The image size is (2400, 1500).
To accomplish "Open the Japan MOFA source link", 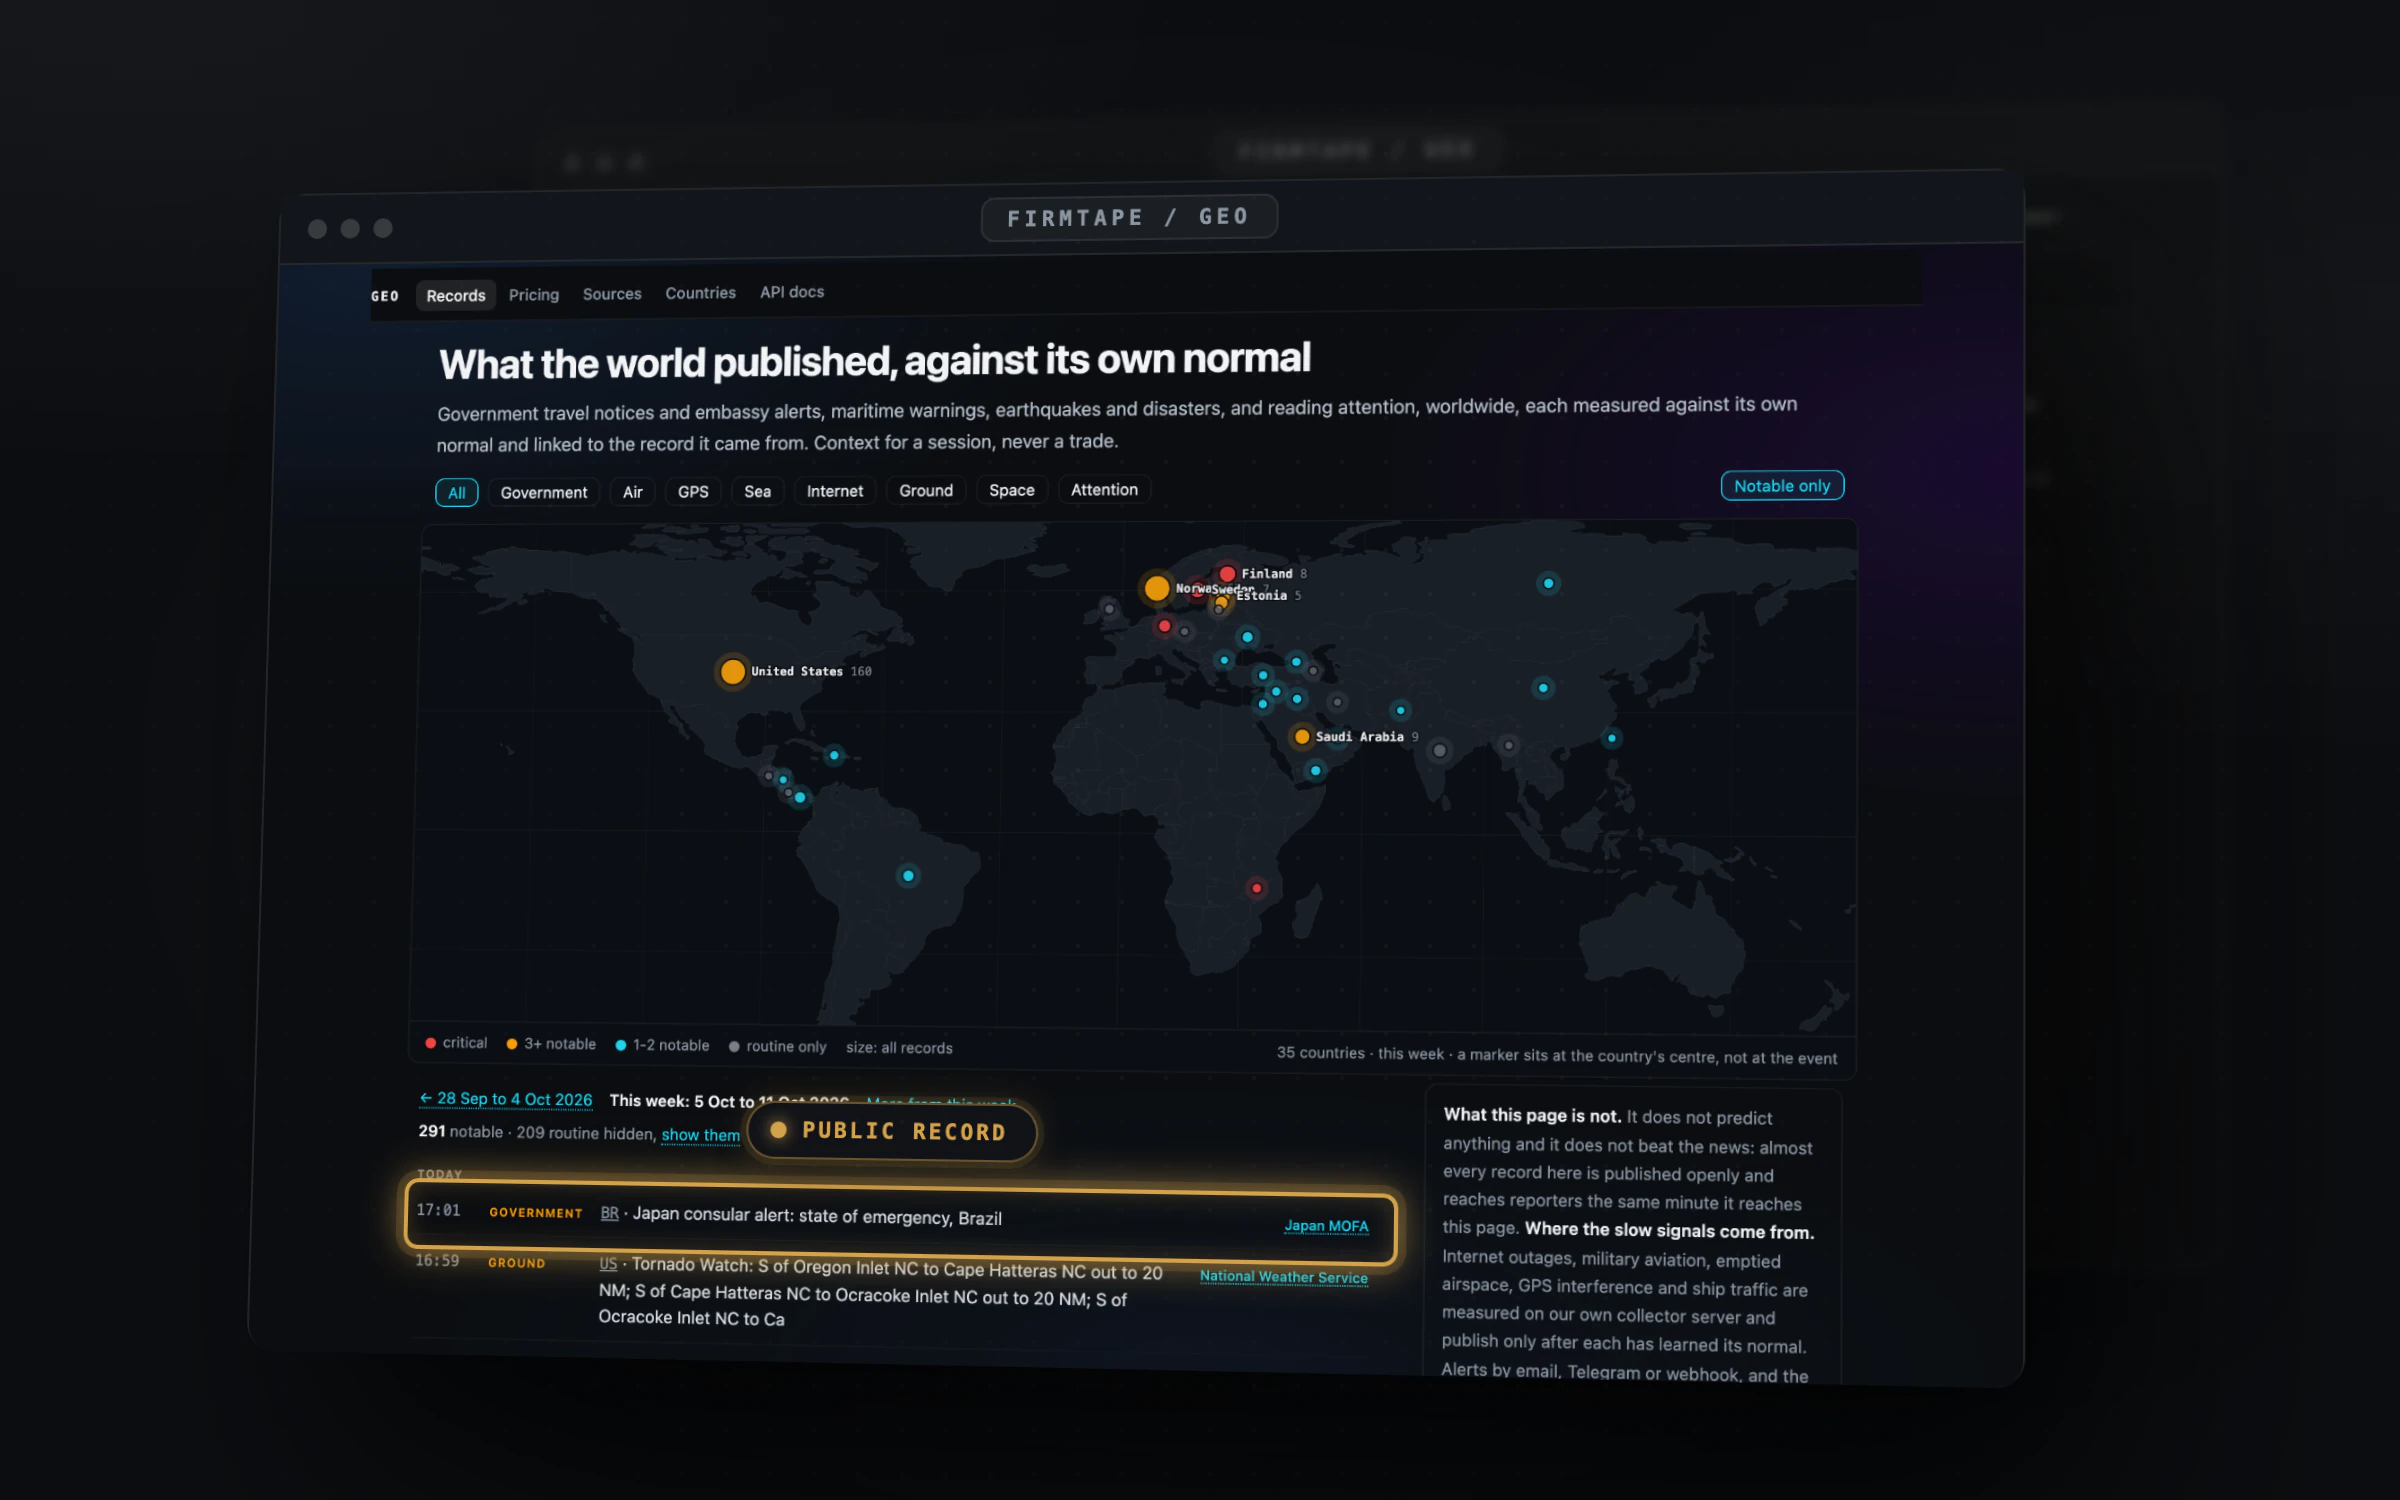I will click(1326, 1225).
